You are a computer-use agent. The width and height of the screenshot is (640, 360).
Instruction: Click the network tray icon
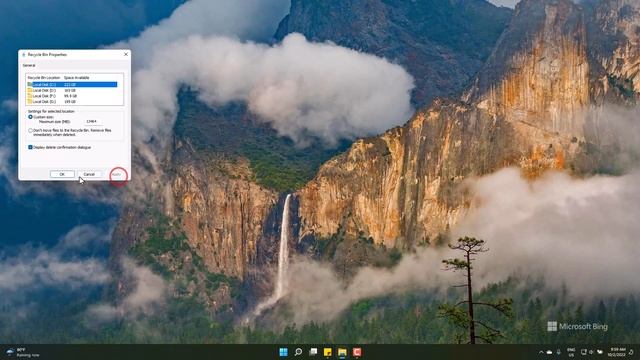584,352
